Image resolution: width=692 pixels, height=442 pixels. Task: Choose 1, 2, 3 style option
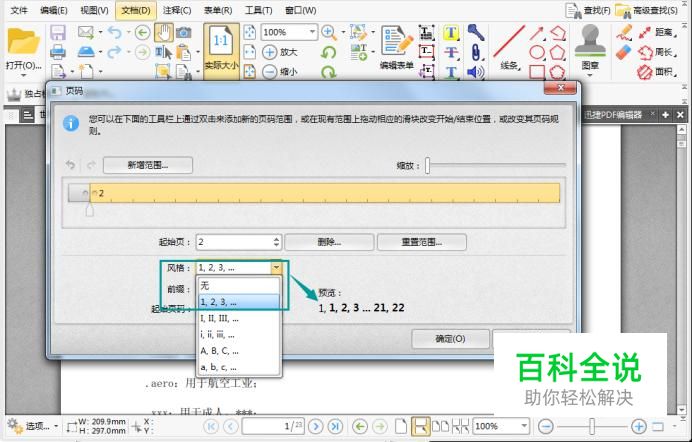(x=239, y=302)
